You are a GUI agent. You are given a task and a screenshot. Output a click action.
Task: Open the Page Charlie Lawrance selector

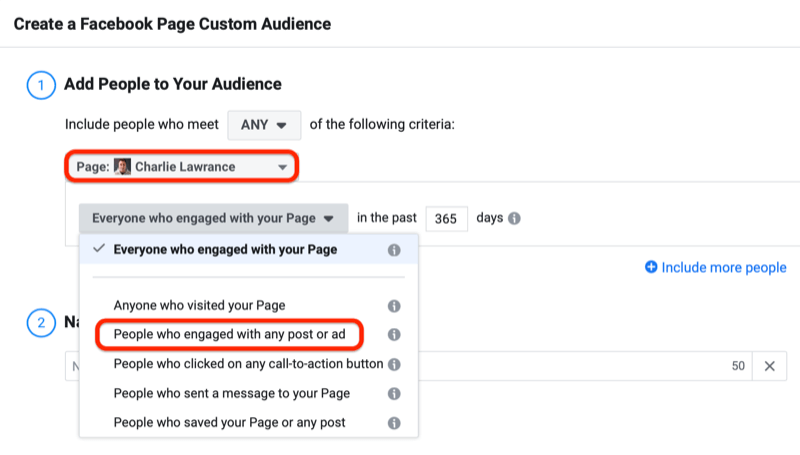point(182,167)
